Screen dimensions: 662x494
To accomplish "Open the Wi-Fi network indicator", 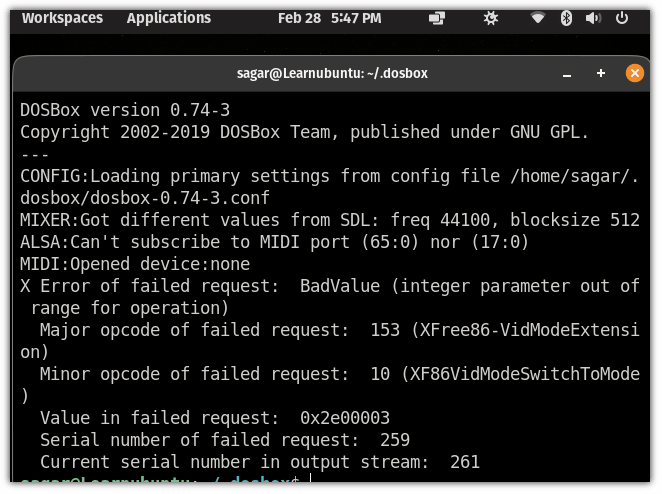I will point(539,18).
